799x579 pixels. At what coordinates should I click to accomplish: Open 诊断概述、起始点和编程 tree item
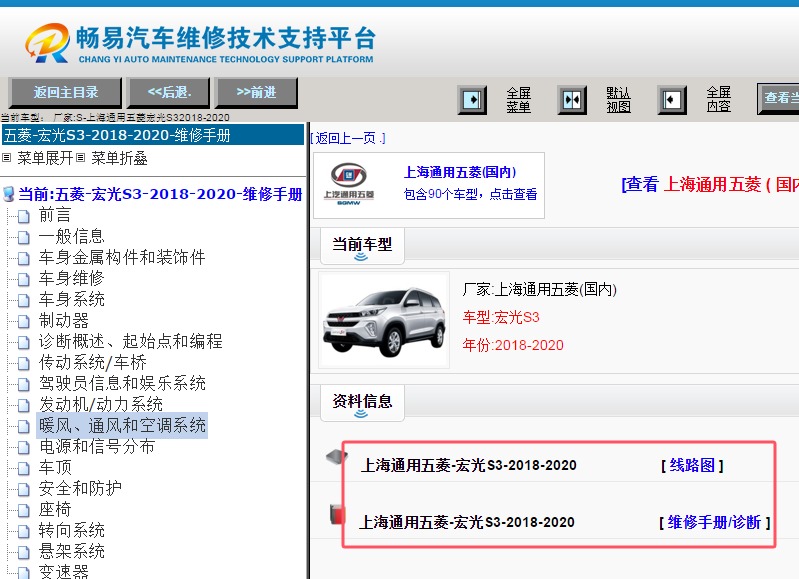[131, 341]
